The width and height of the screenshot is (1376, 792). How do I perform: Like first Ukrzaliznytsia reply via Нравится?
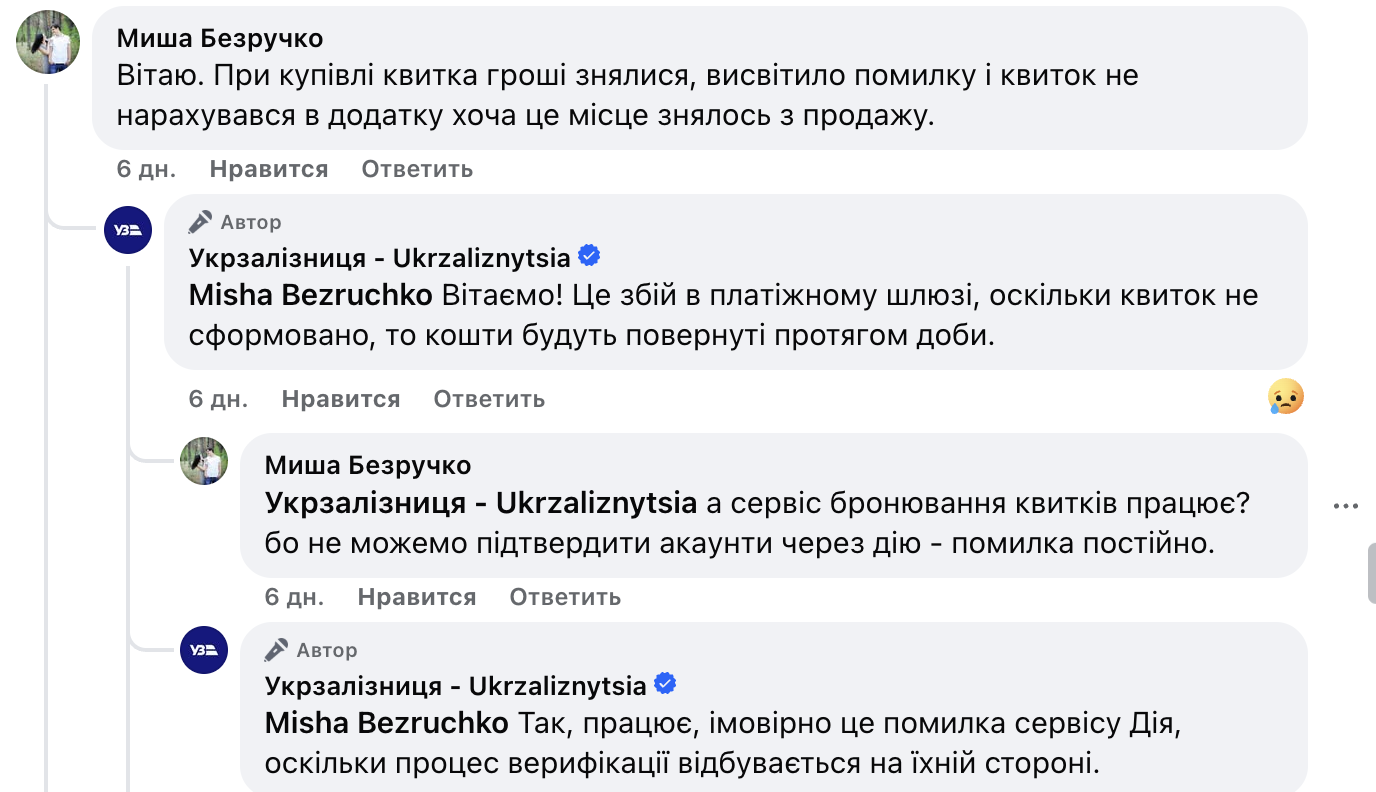(x=341, y=399)
